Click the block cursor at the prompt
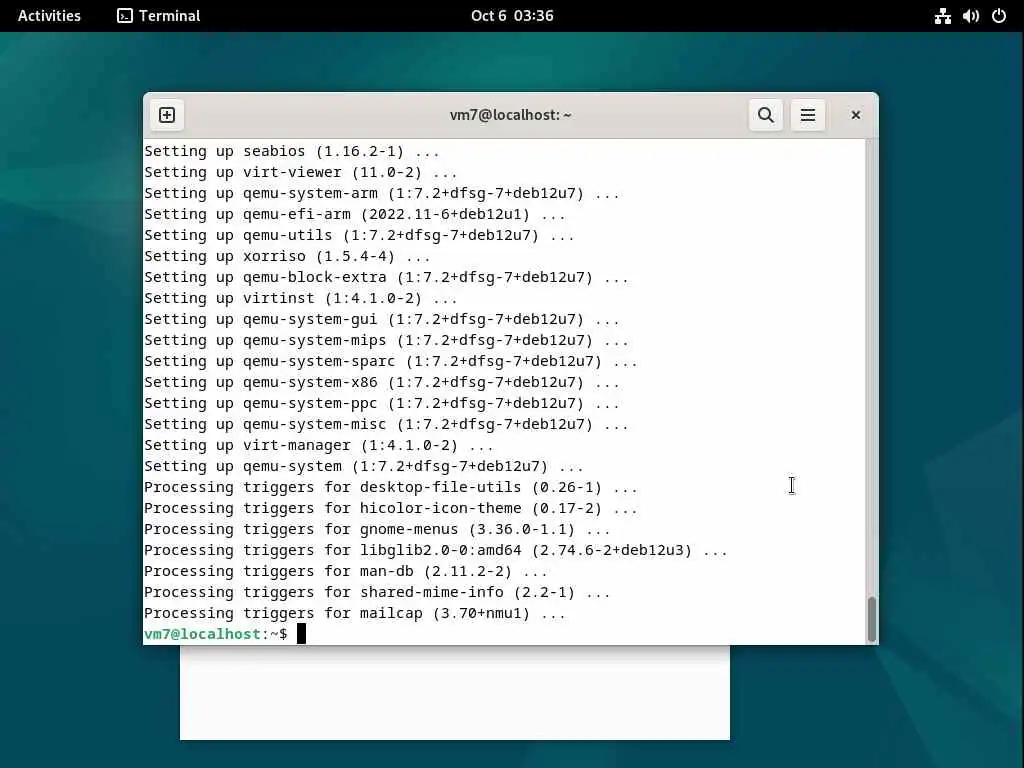 (x=301, y=633)
